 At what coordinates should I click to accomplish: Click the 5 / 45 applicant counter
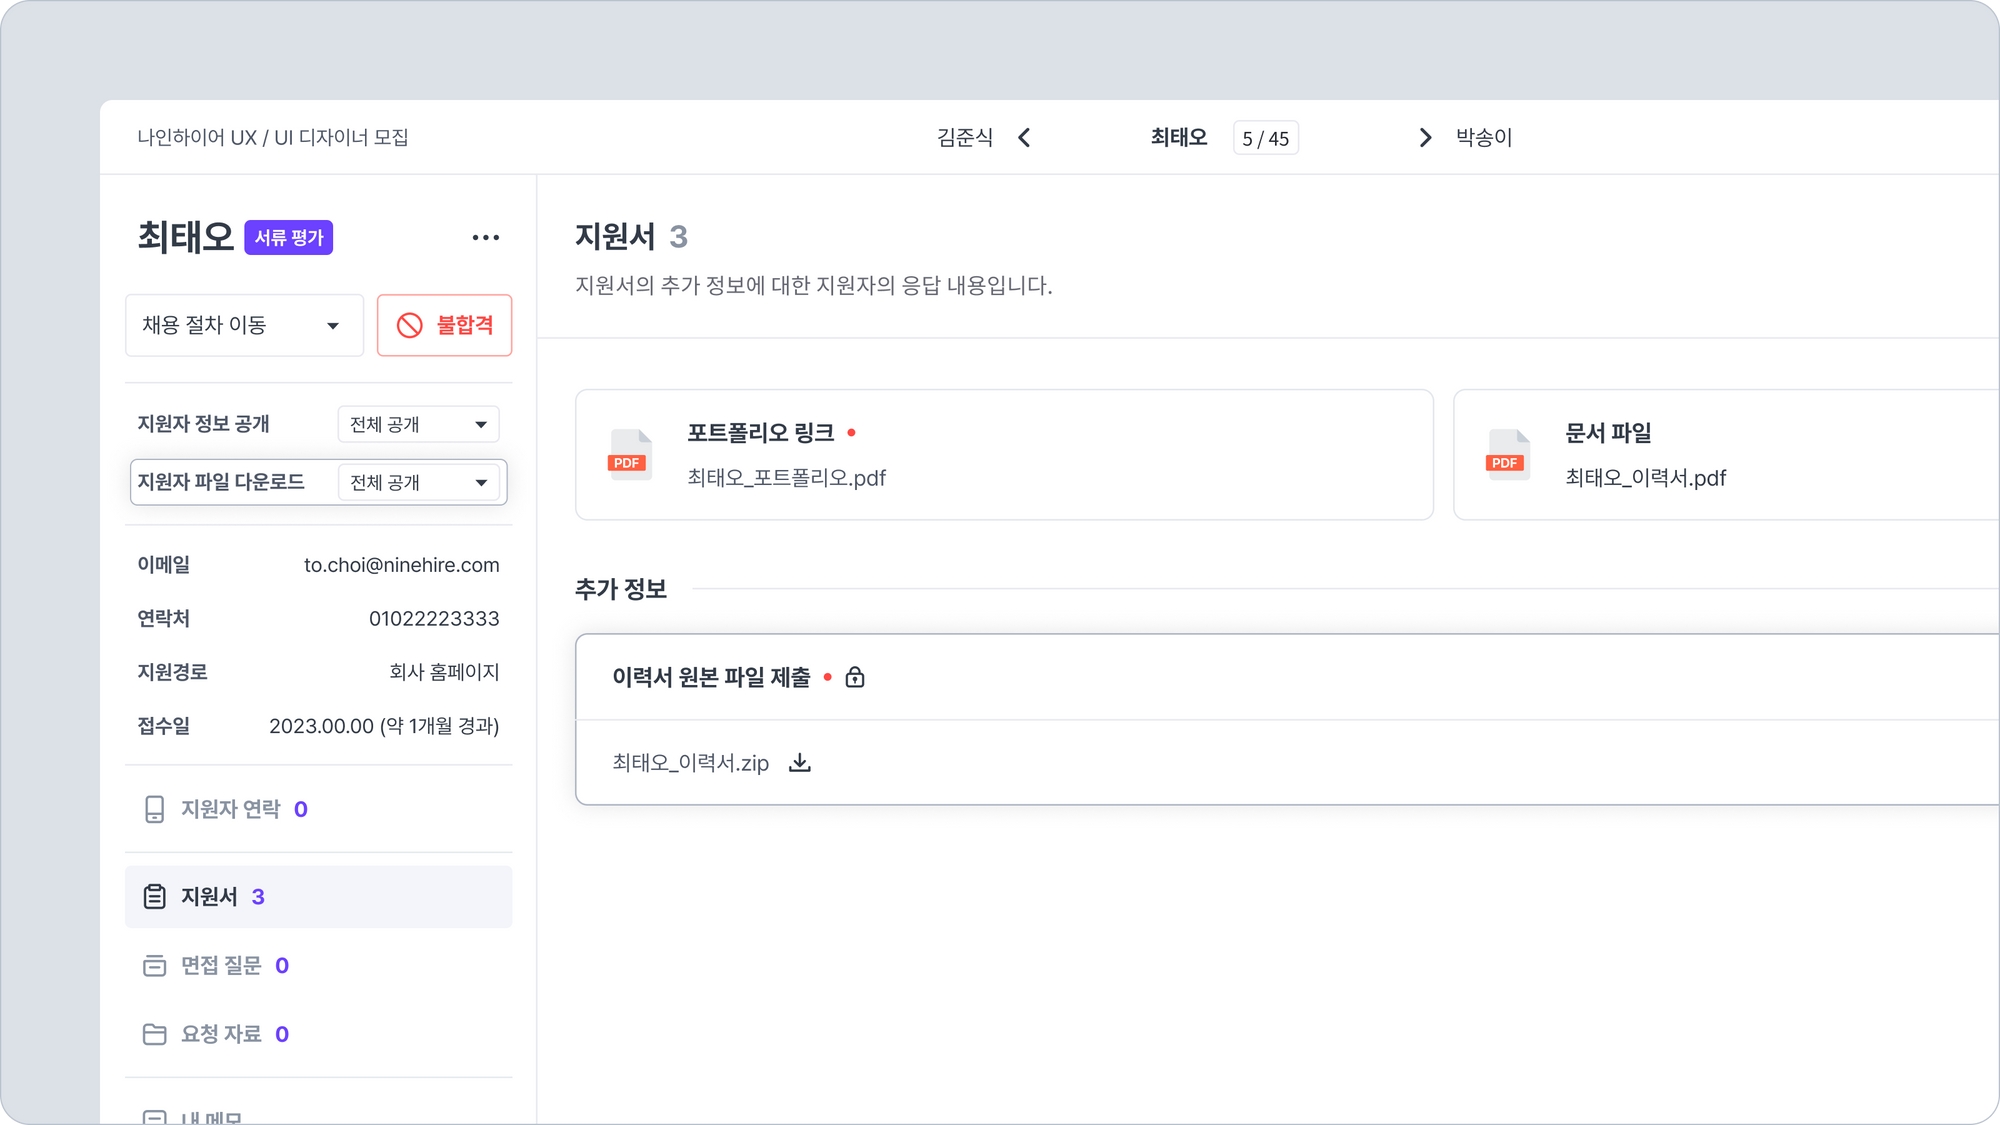pos(1265,139)
